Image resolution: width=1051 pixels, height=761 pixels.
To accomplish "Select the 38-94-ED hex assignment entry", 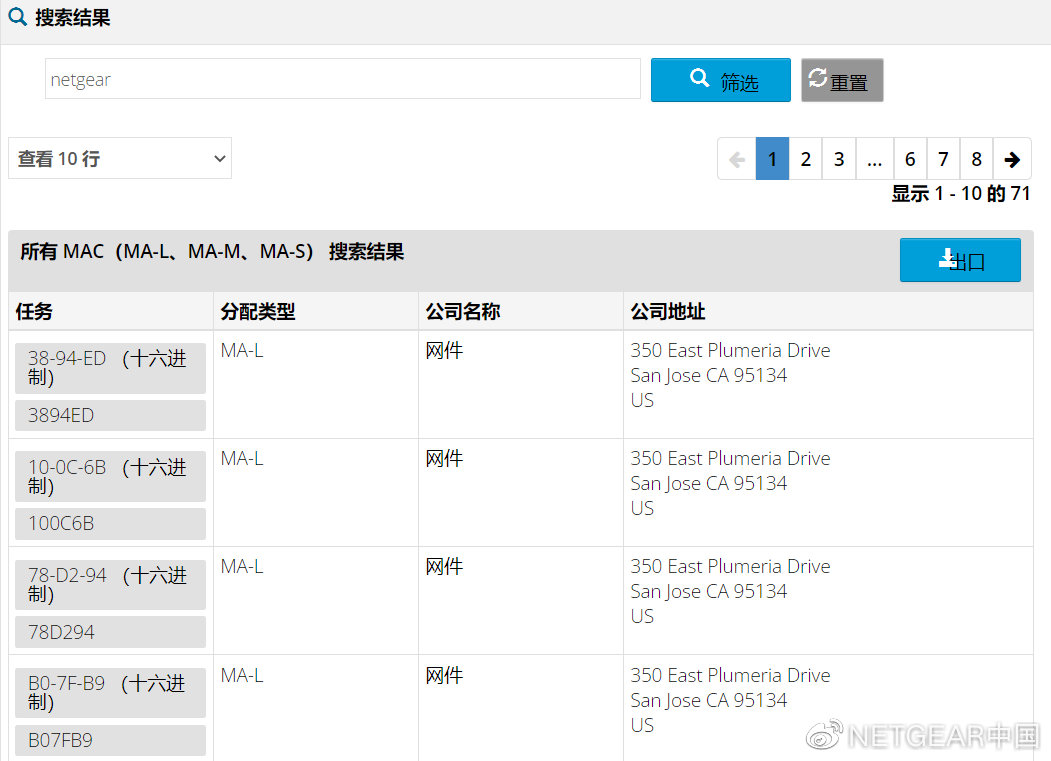I will click(x=109, y=368).
